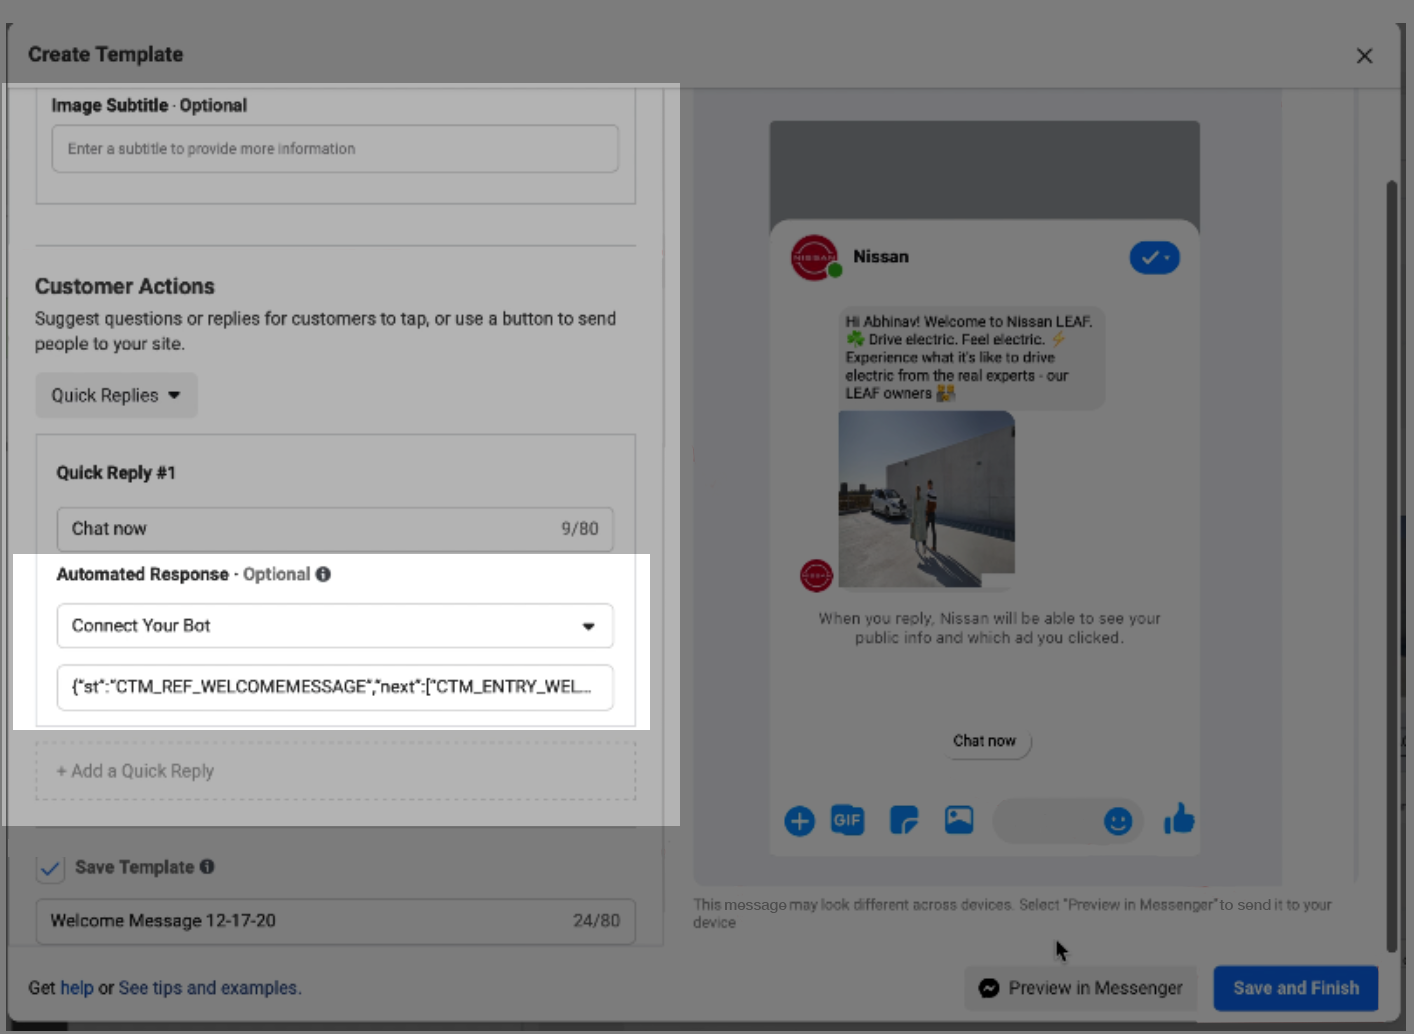Screen dimensions: 1414x1034
Task: Click the CTM_REF_WELCOMEMESSAGE payload field
Action: 335,687
